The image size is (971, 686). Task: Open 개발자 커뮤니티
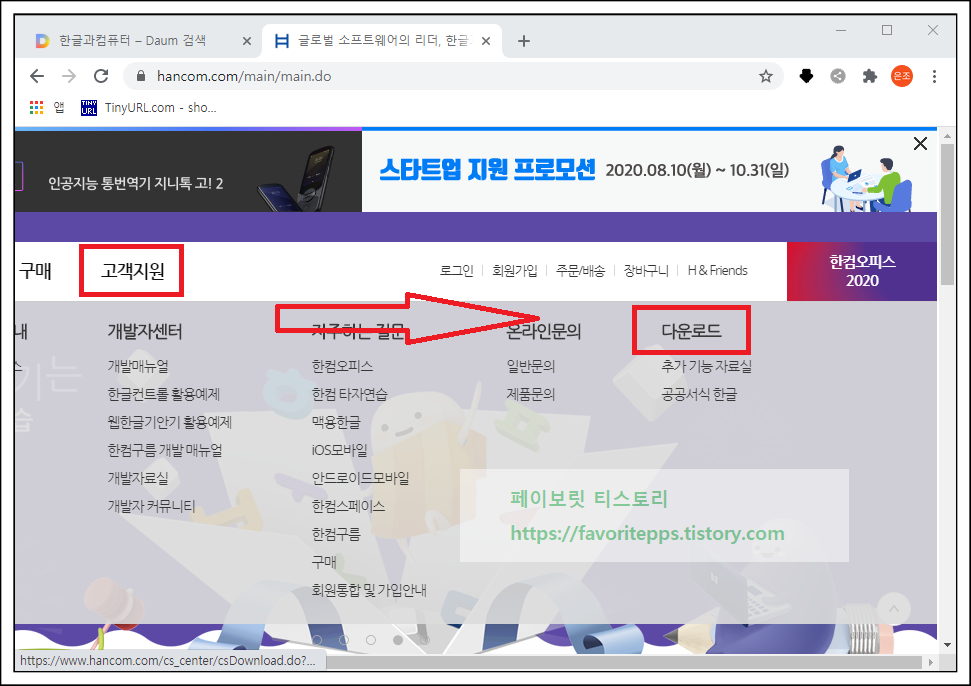point(151,506)
